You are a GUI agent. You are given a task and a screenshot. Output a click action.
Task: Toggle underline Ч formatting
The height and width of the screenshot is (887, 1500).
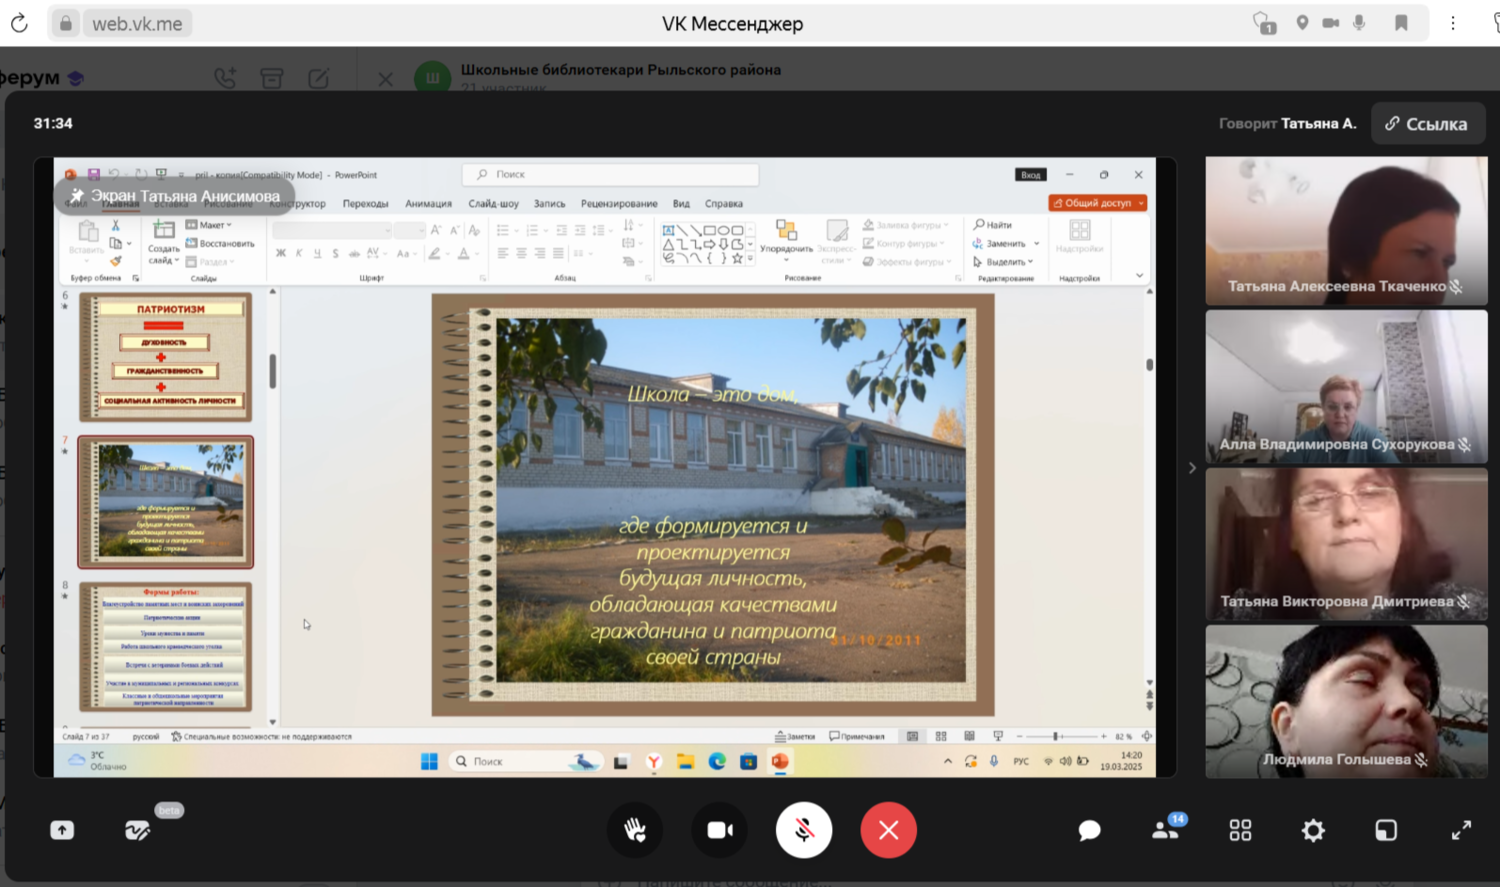[317, 254]
